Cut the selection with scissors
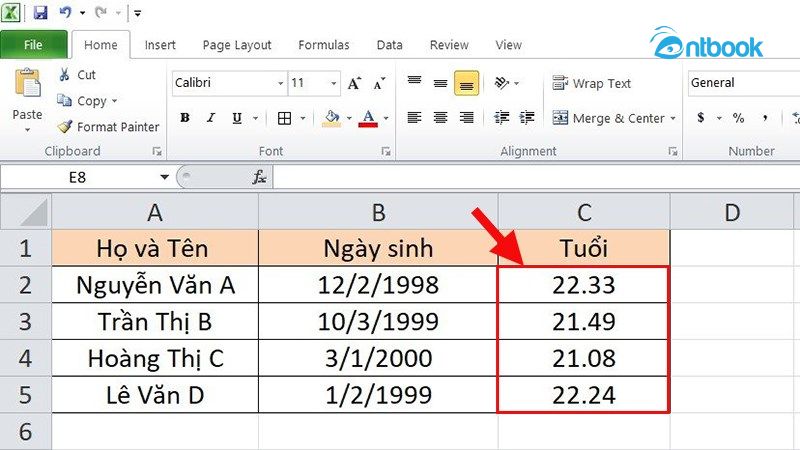 [x=77, y=75]
